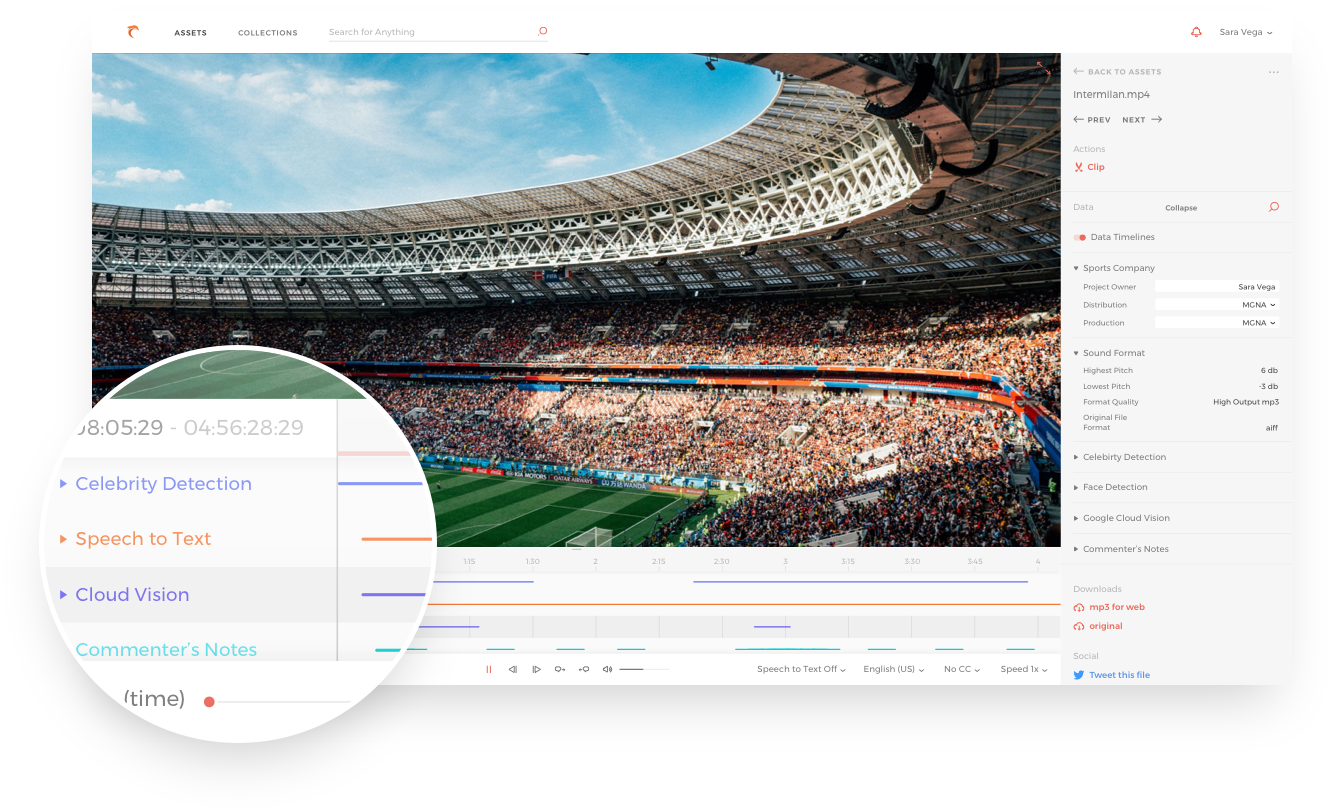
Task: Download the mp3 for web file
Action: click(1116, 607)
